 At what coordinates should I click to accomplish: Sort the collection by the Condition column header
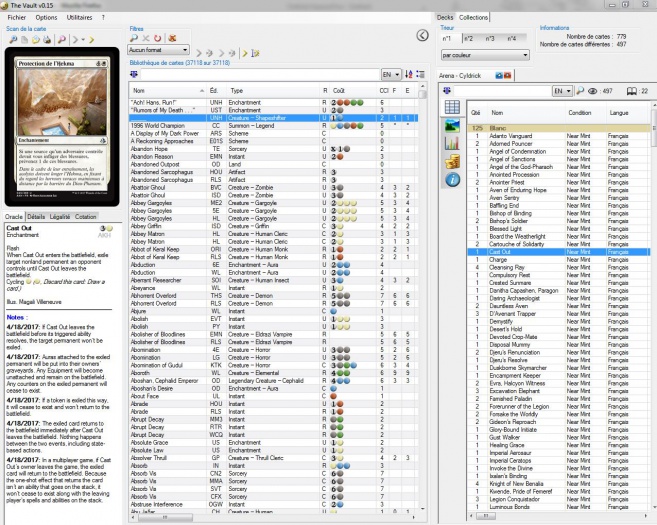coord(585,113)
